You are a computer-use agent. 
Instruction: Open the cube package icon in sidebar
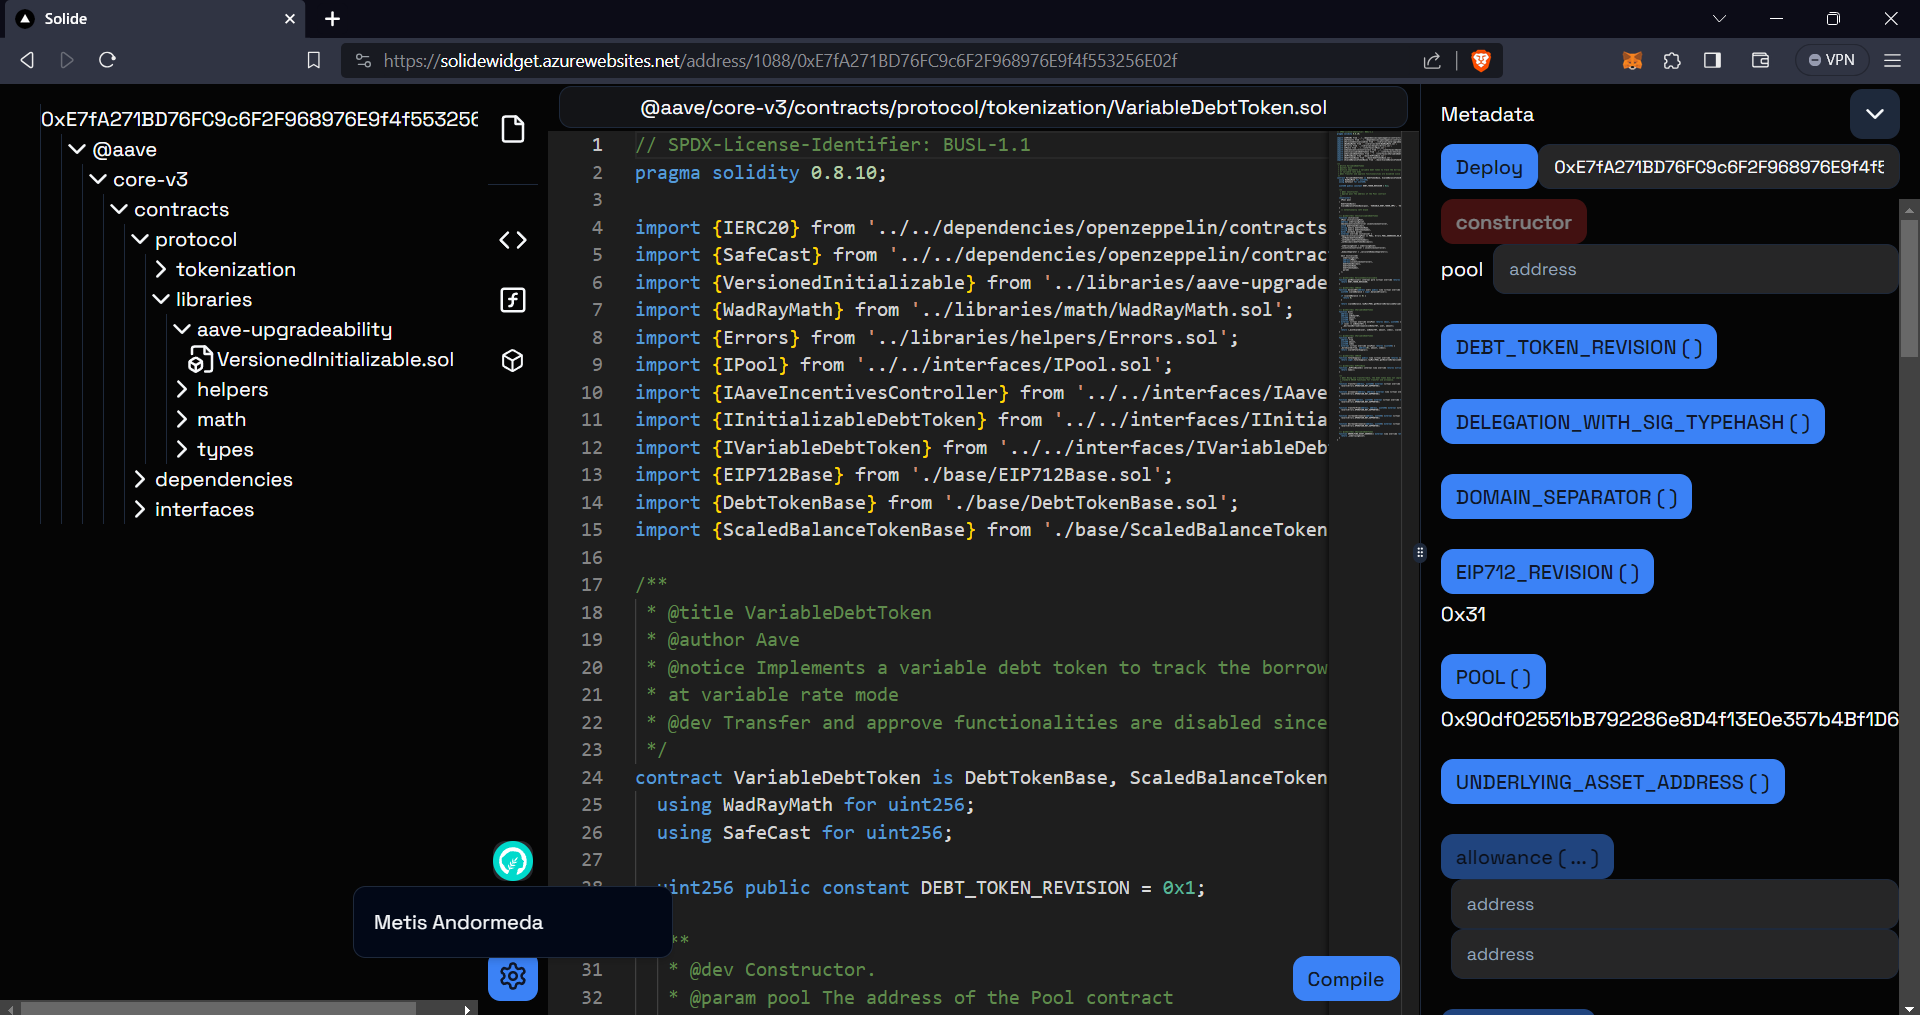pyautogui.click(x=513, y=360)
